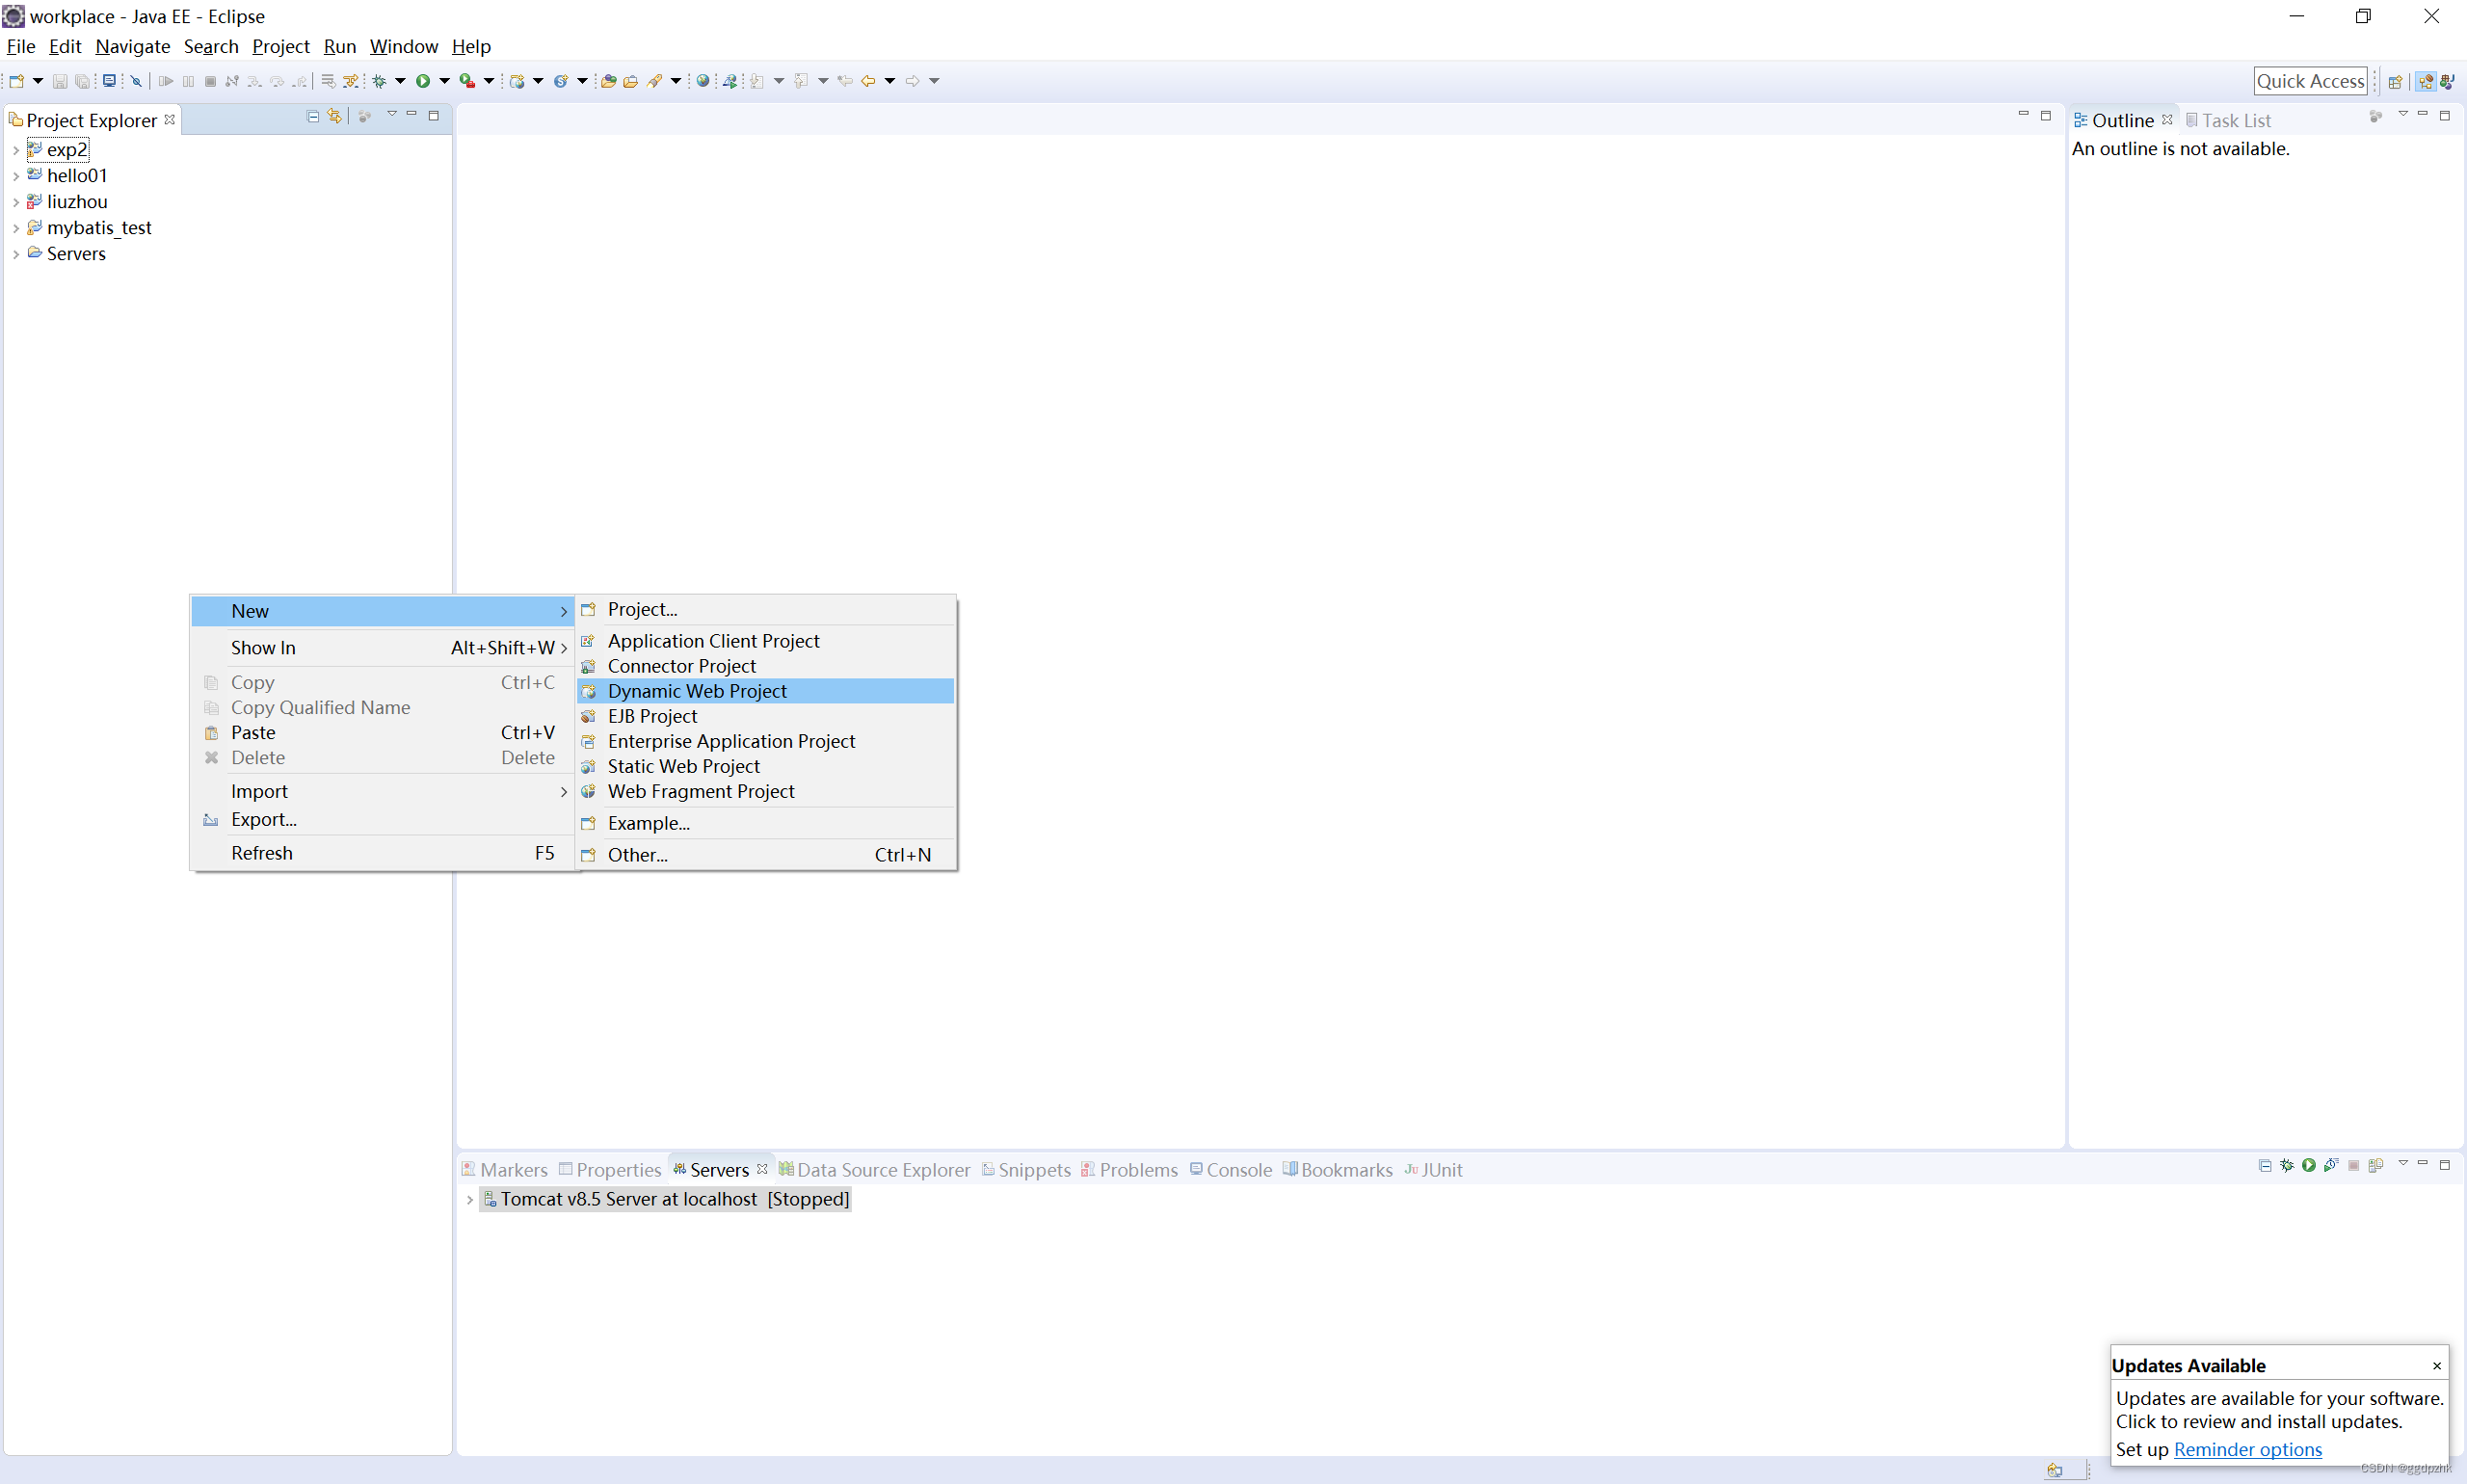2467x1484 pixels.
Task: Click the Terminate debug square icon
Action: pyautogui.click(x=210, y=81)
